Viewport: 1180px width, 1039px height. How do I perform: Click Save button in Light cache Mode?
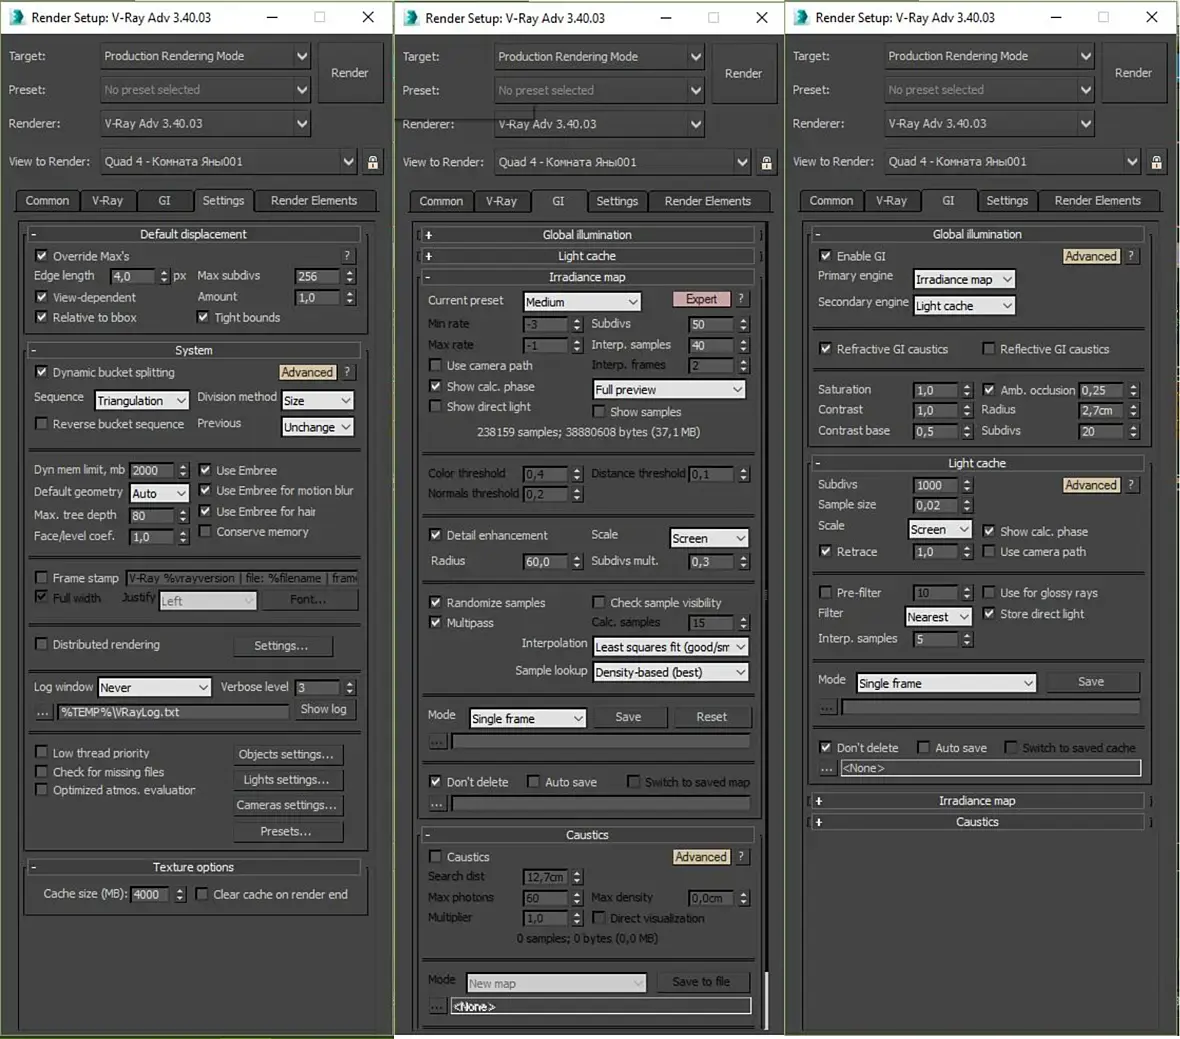[x=1090, y=682]
